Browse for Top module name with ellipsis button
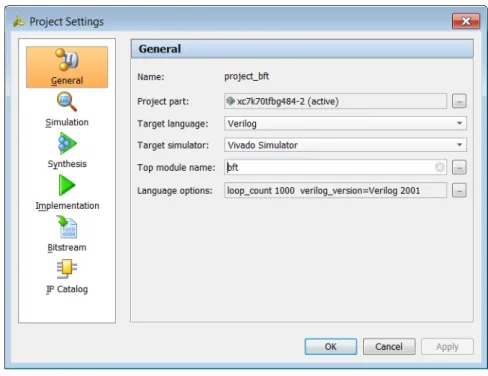The image size is (488, 376). tap(459, 167)
